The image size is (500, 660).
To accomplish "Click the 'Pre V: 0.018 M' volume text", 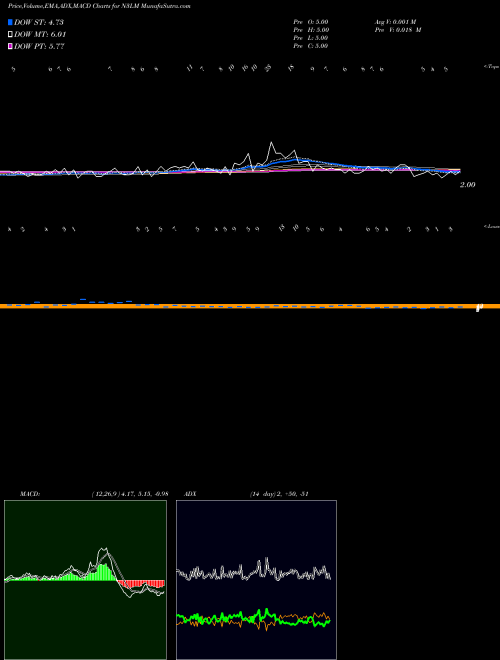I will (398, 30).
